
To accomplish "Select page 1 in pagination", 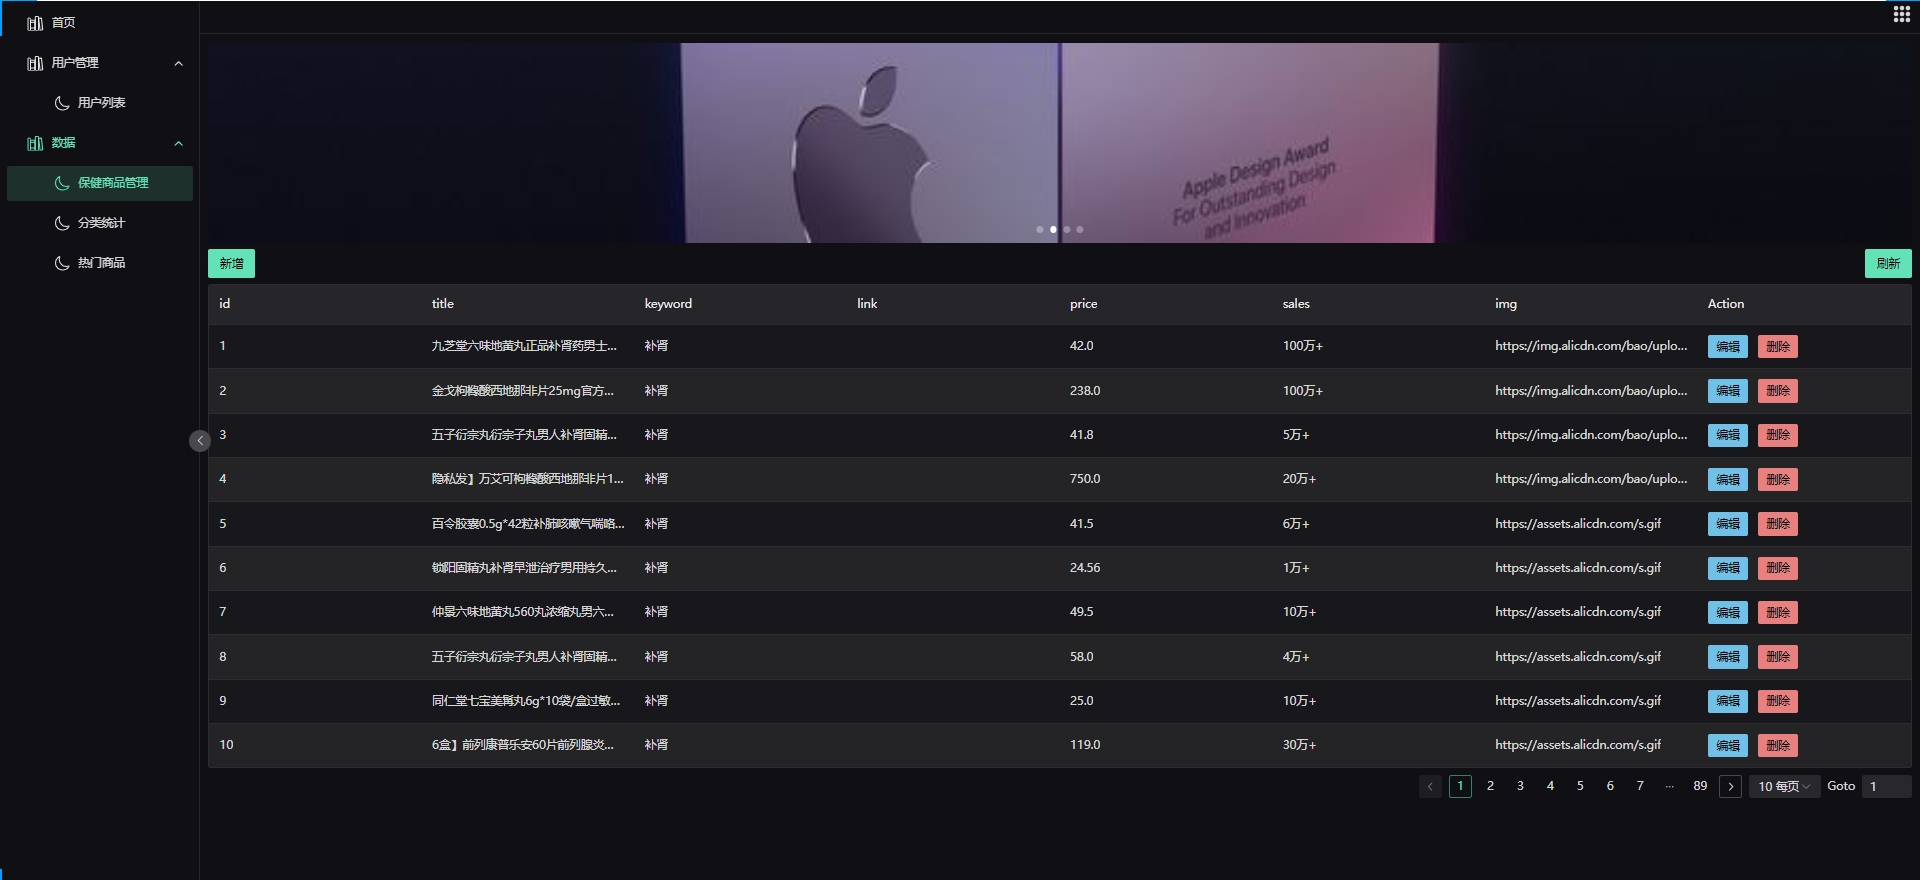I will tap(1460, 786).
